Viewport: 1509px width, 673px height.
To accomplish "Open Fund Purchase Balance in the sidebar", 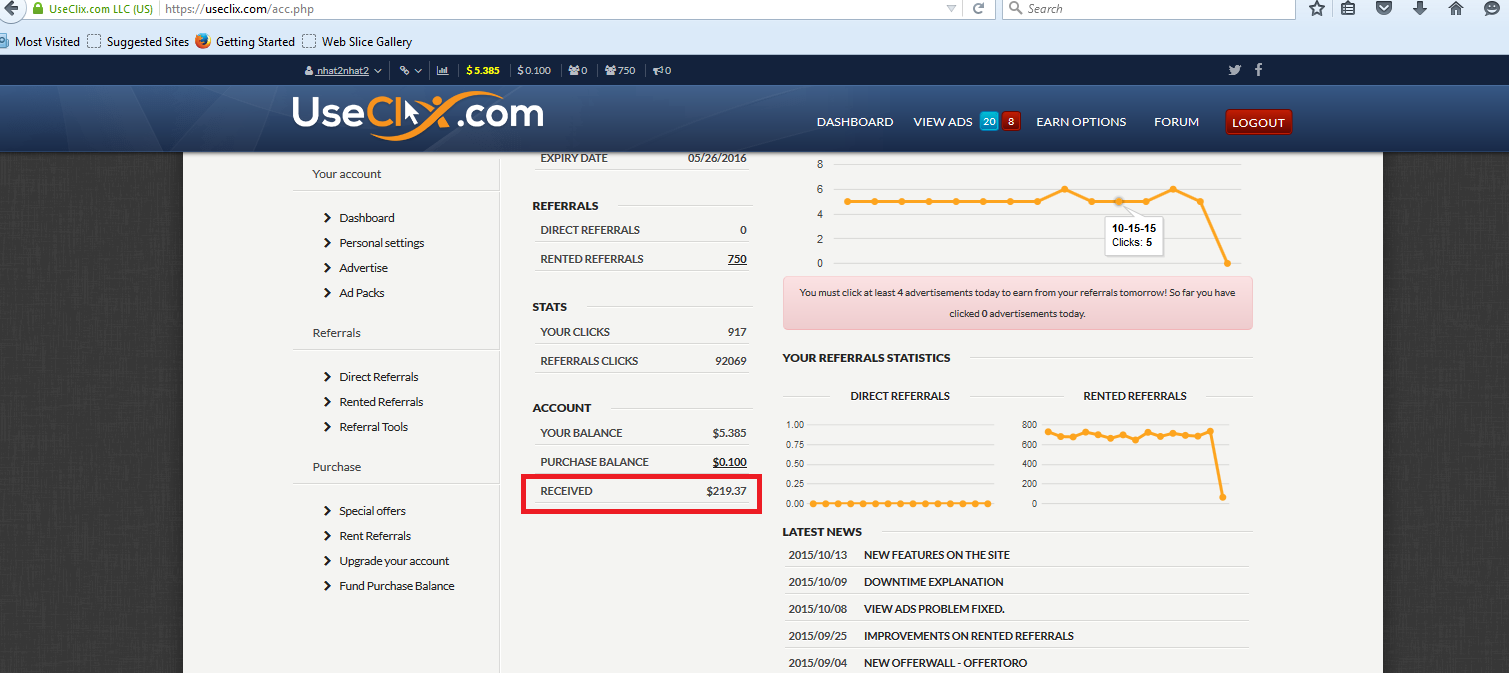I will (396, 586).
